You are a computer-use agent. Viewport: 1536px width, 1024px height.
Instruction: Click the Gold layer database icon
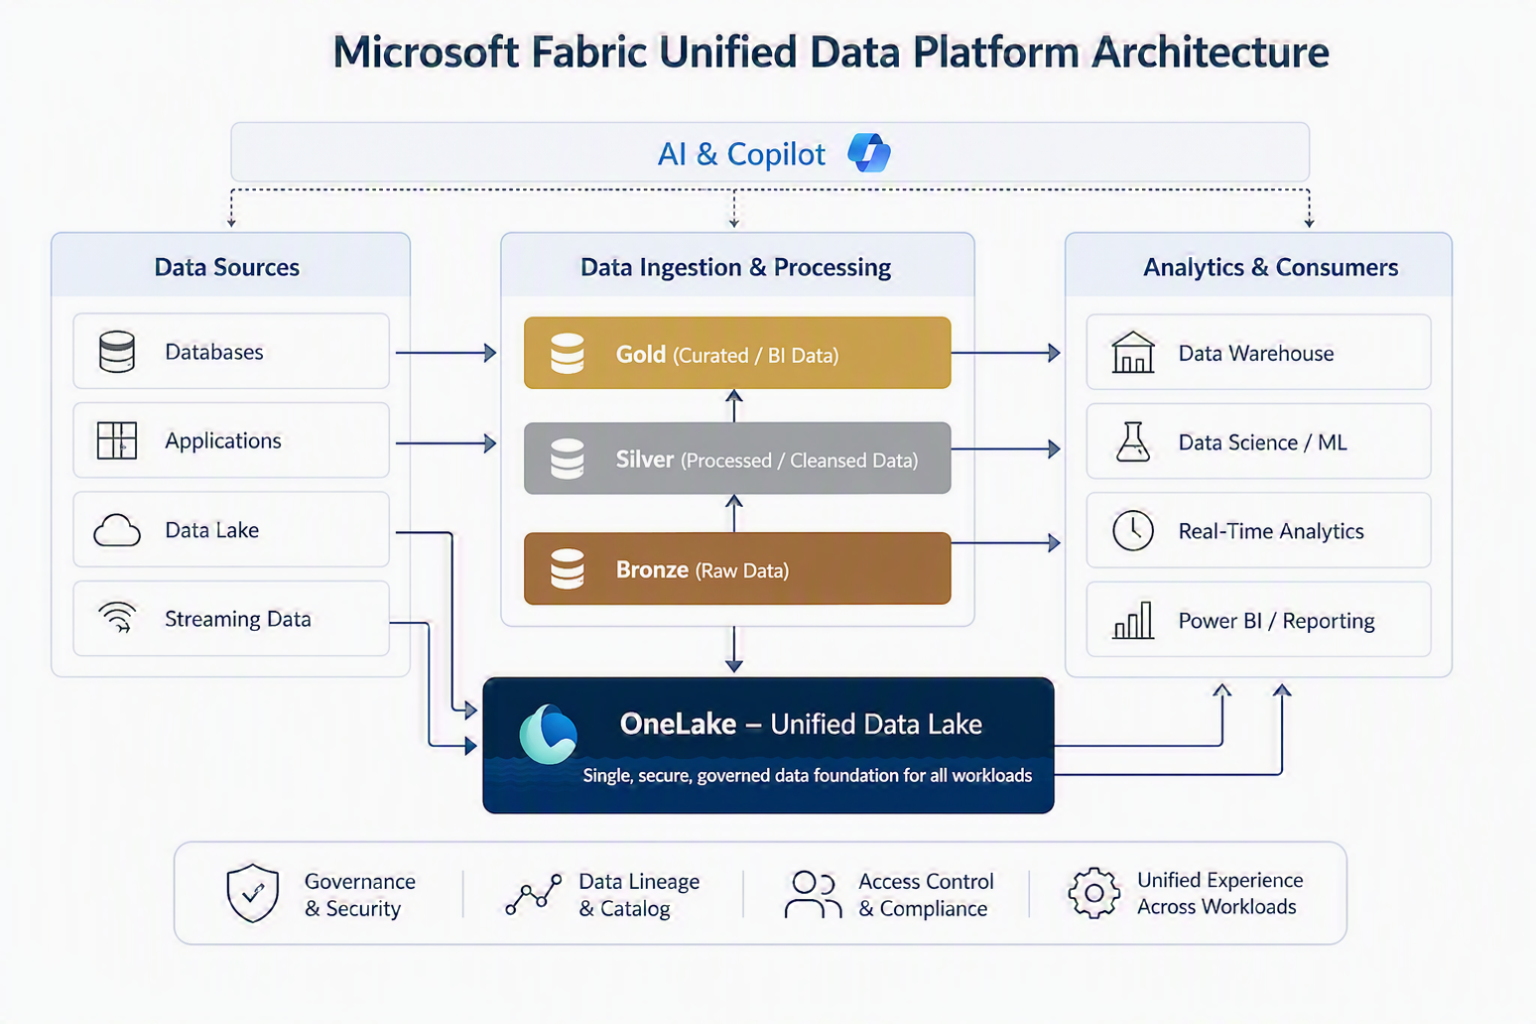tap(567, 354)
